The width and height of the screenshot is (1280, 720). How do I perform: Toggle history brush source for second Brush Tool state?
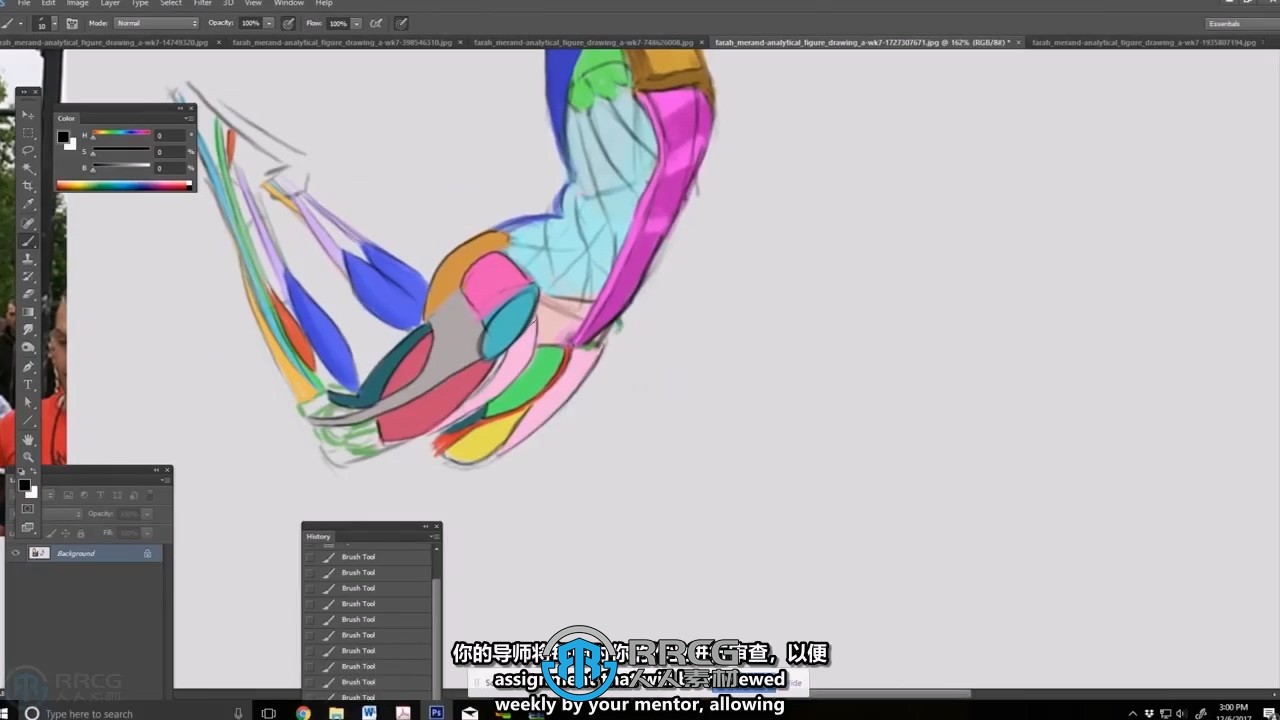pyautogui.click(x=310, y=573)
